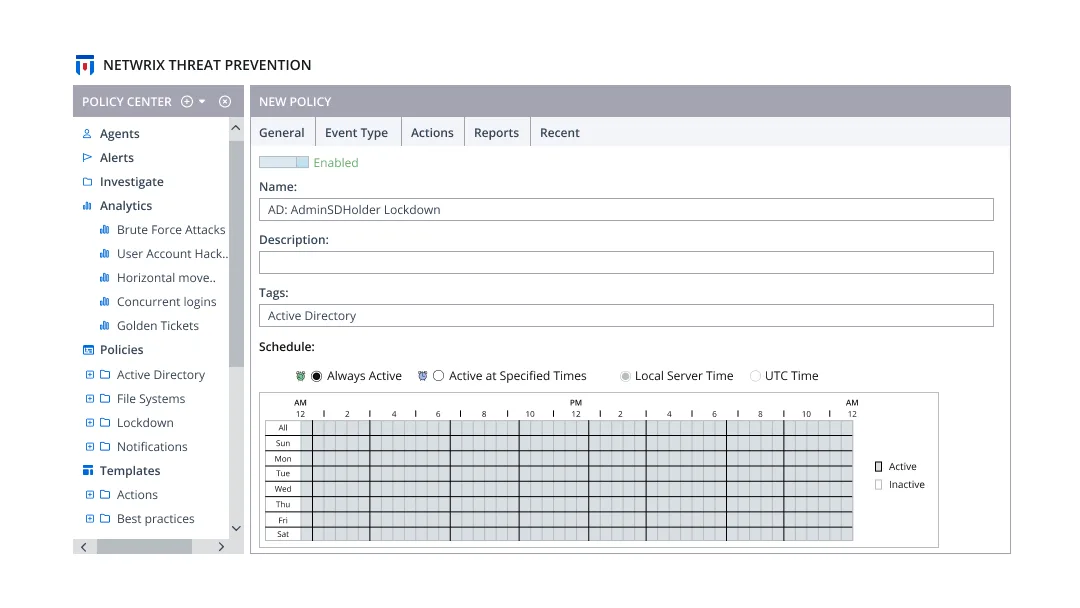Screen dimensions: 1080x608
Task: Switch to the Recent tab
Action: pos(560,132)
